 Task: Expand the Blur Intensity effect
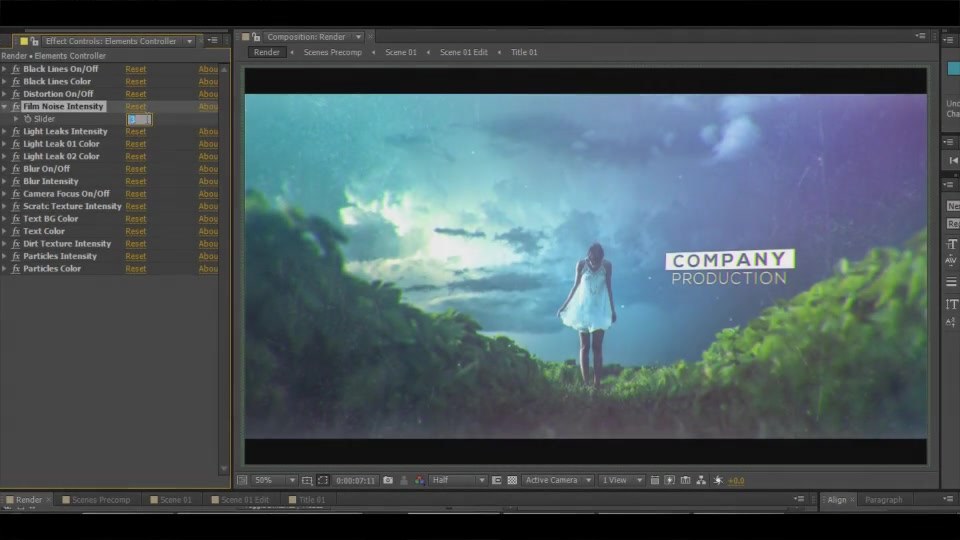(x=5, y=181)
